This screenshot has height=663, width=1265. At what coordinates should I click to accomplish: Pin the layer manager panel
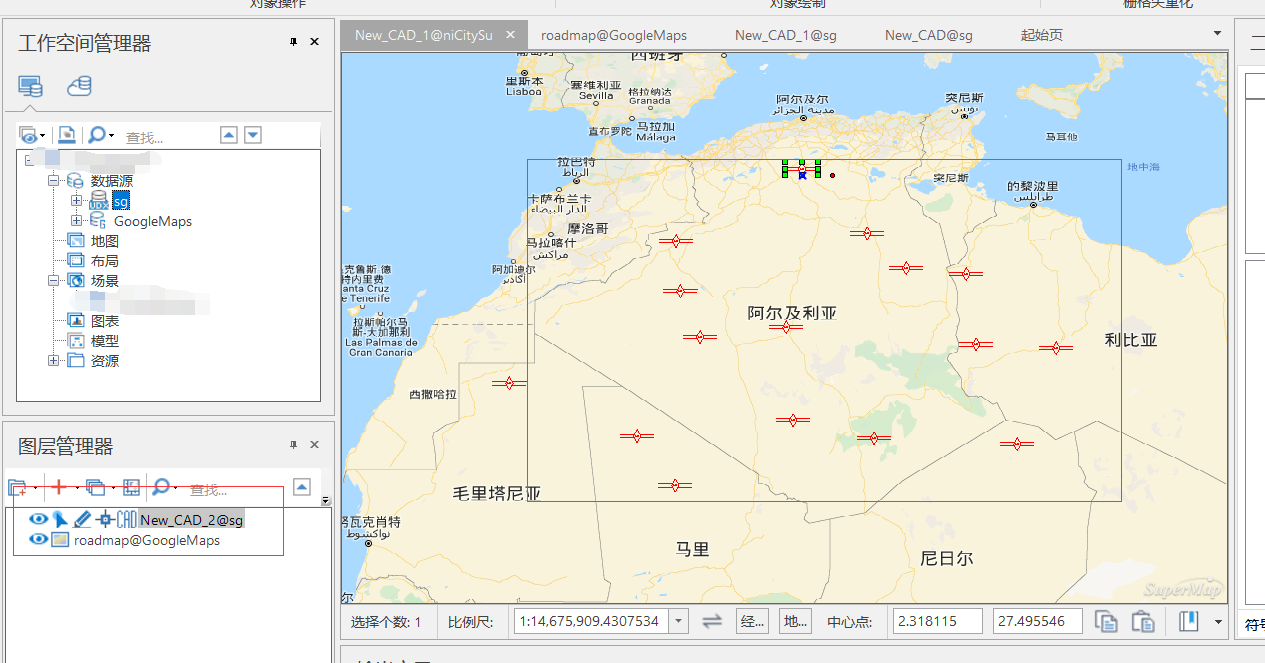click(294, 445)
